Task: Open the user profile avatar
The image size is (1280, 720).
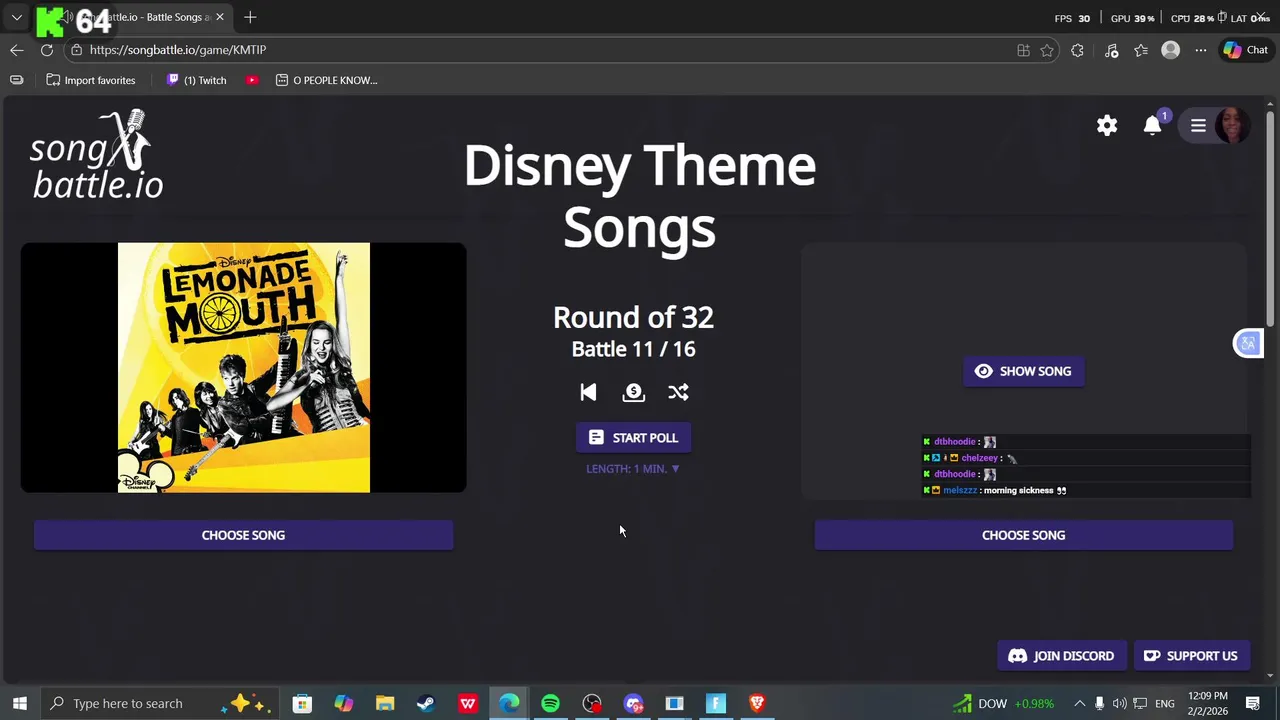Action: coord(1233,125)
